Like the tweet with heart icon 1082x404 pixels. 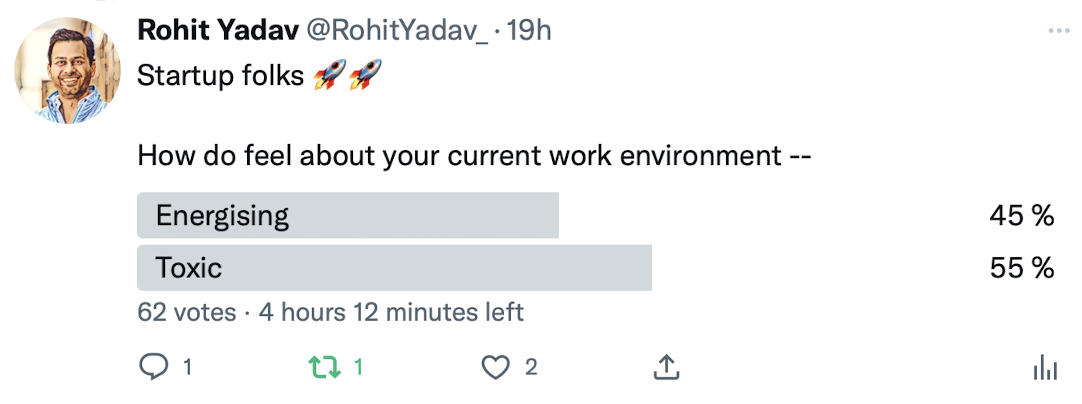pyautogui.click(x=496, y=368)
